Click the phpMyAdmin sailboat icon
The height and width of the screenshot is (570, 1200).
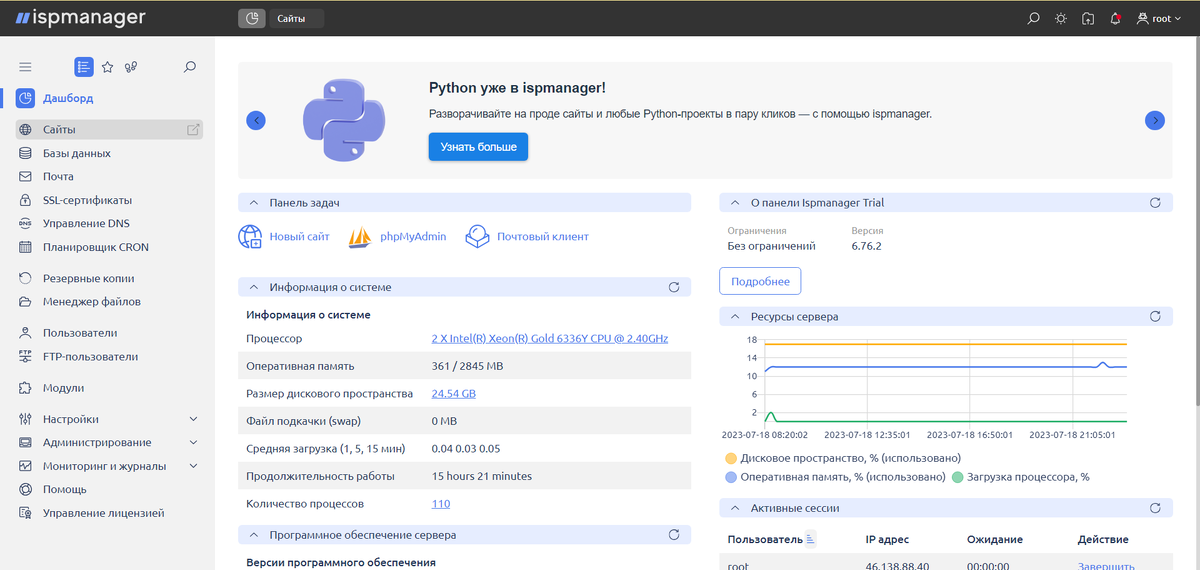click(x=361, y=237)
